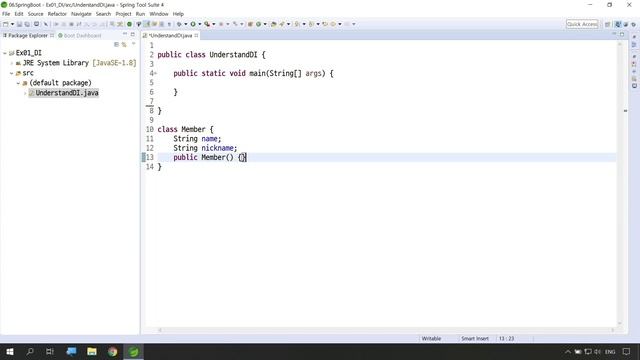This screenshot has width=640, height=360.
Task: Click the Debug bug toolbar icon
Action: 179,24
